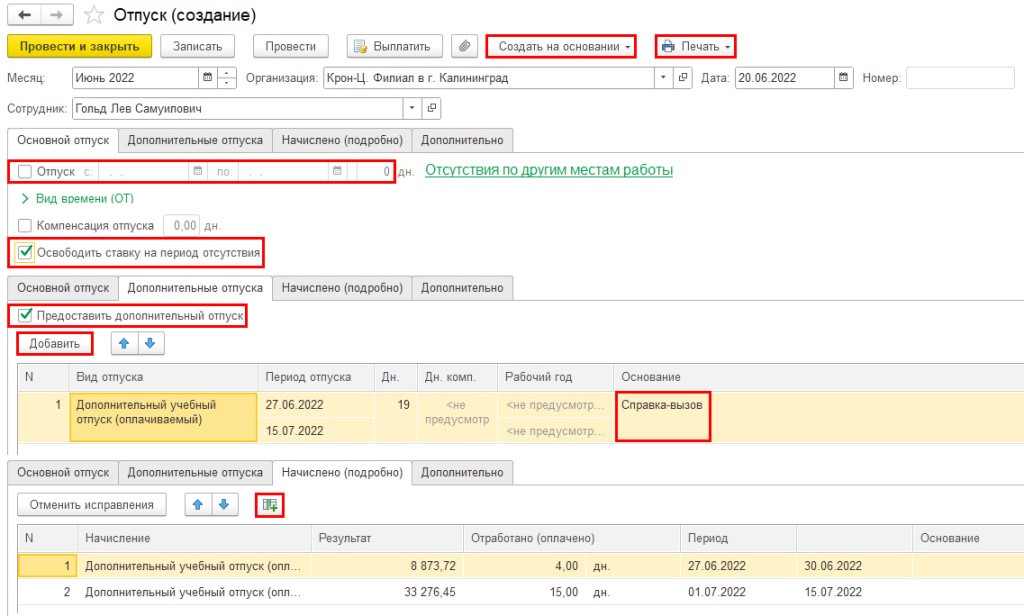The width and height of the screenshot is (1024, 616).
Task: Select bottom section Дополнительно tab
Action: click(x=462, y=473)
